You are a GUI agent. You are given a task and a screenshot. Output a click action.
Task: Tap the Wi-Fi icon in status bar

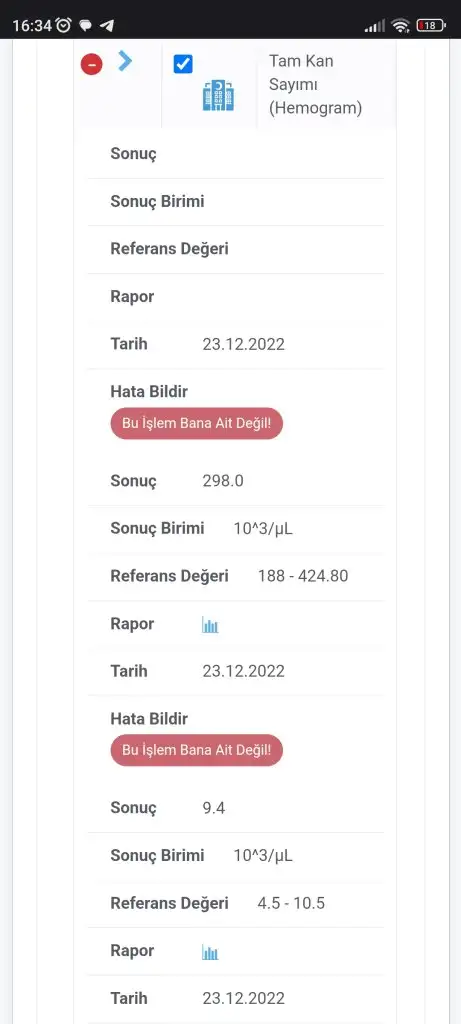(x=400, y=25)
